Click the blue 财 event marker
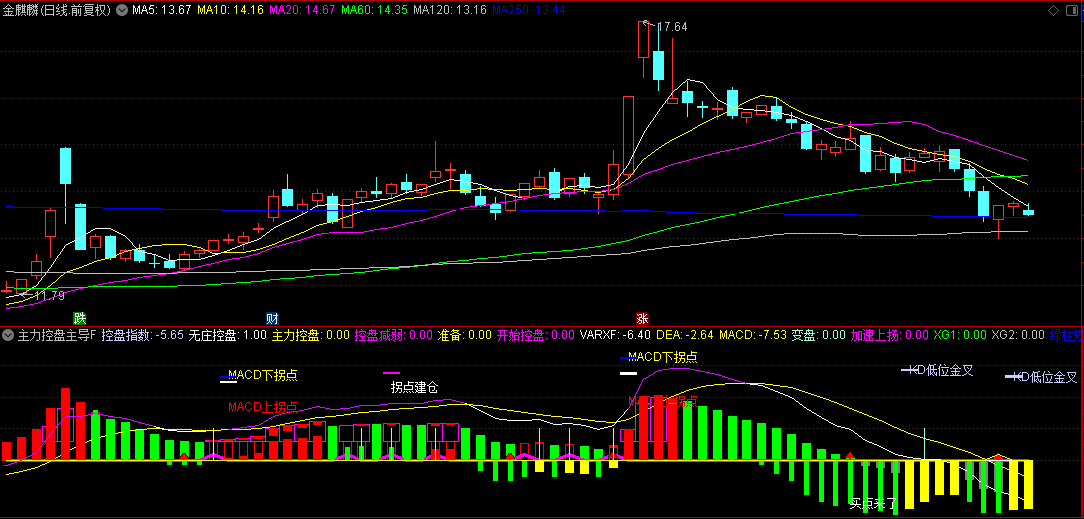1084x519 pixels. click(x=272, y=319)
